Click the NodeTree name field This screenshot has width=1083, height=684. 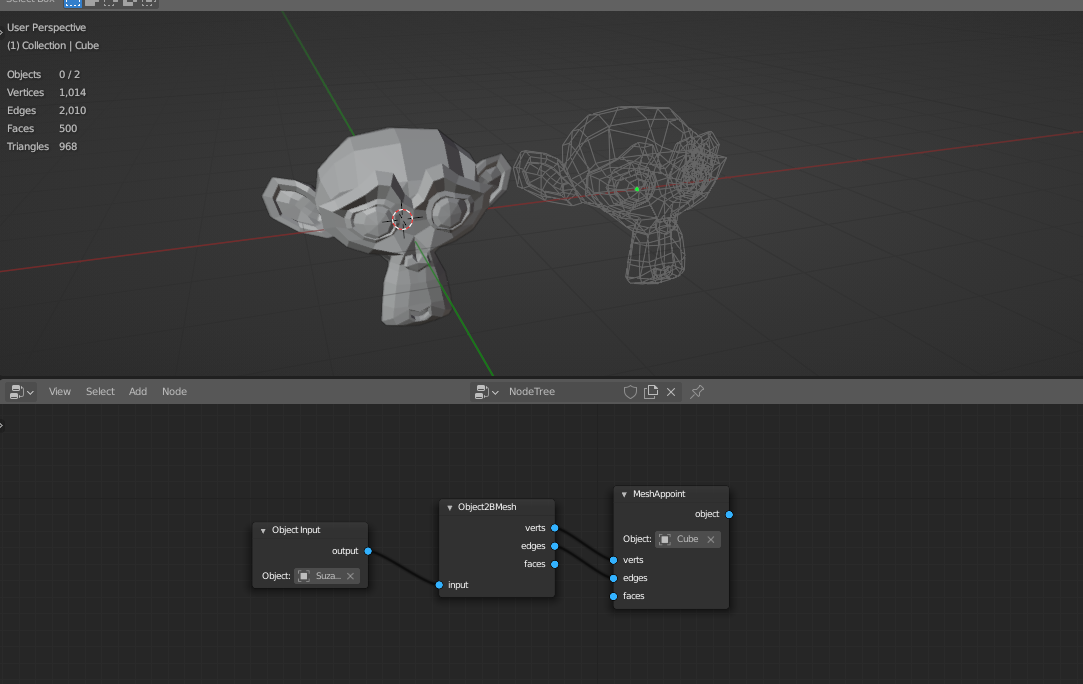pyautogui.click(x=560, y=392)
